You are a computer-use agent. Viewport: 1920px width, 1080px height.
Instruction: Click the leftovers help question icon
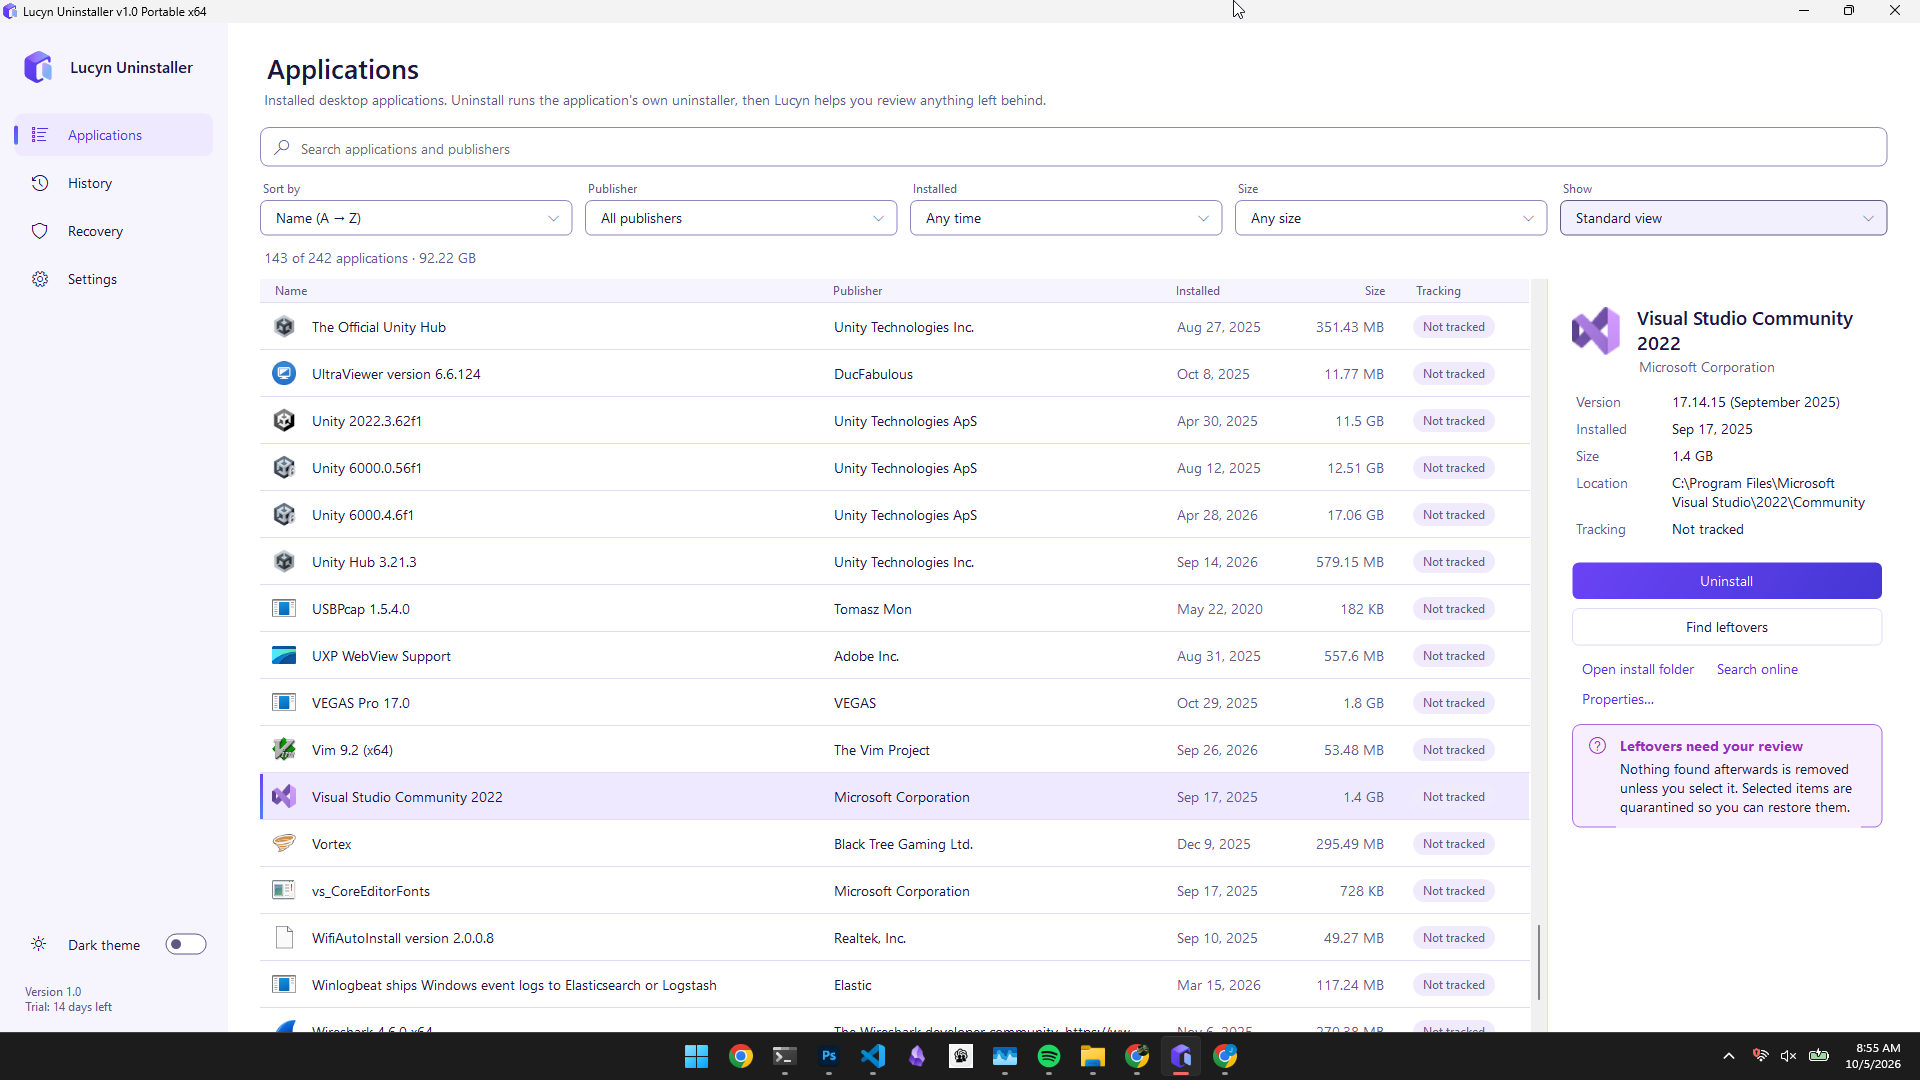click(x=1598, y=746)
